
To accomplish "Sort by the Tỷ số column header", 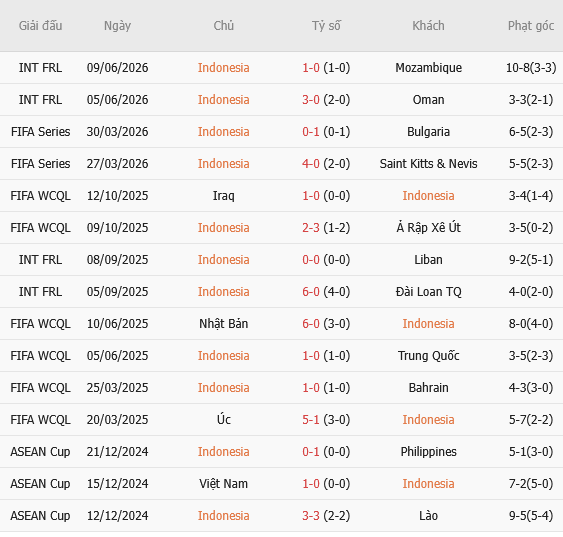I will [x=326, y=26].
